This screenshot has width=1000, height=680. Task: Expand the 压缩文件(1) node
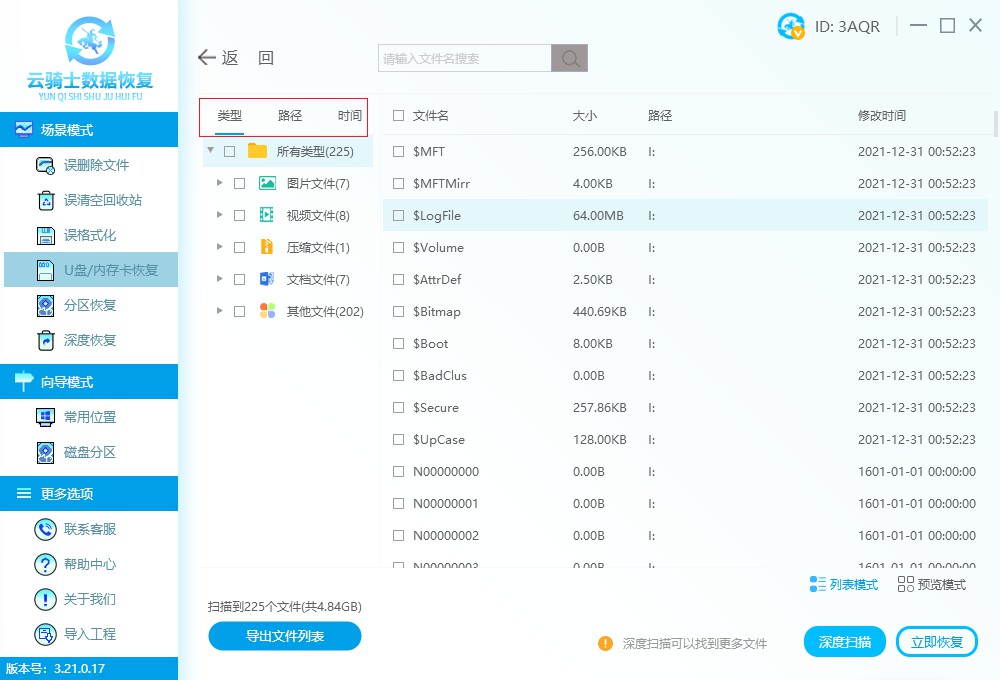(x=219, y=246)
